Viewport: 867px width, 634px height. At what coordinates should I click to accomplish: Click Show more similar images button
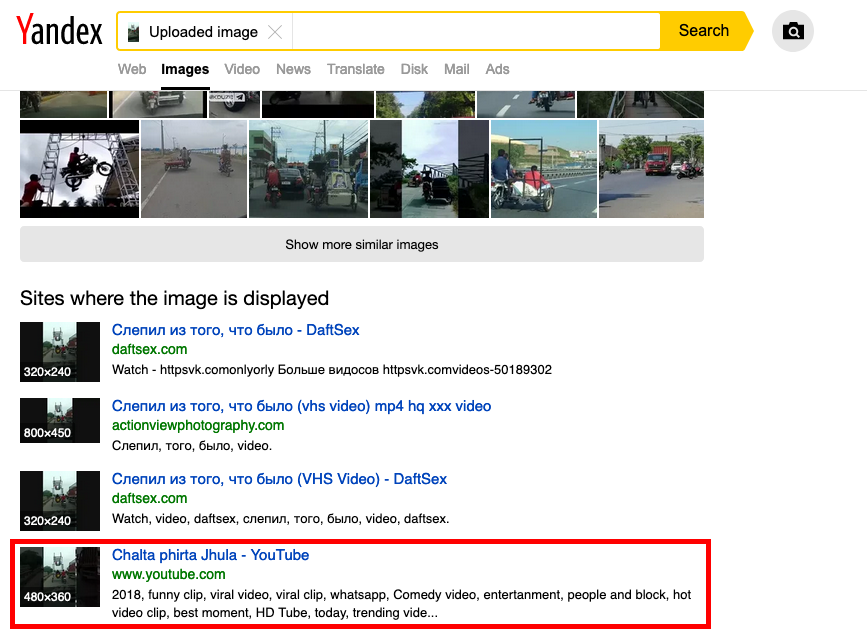pos(362,244)
